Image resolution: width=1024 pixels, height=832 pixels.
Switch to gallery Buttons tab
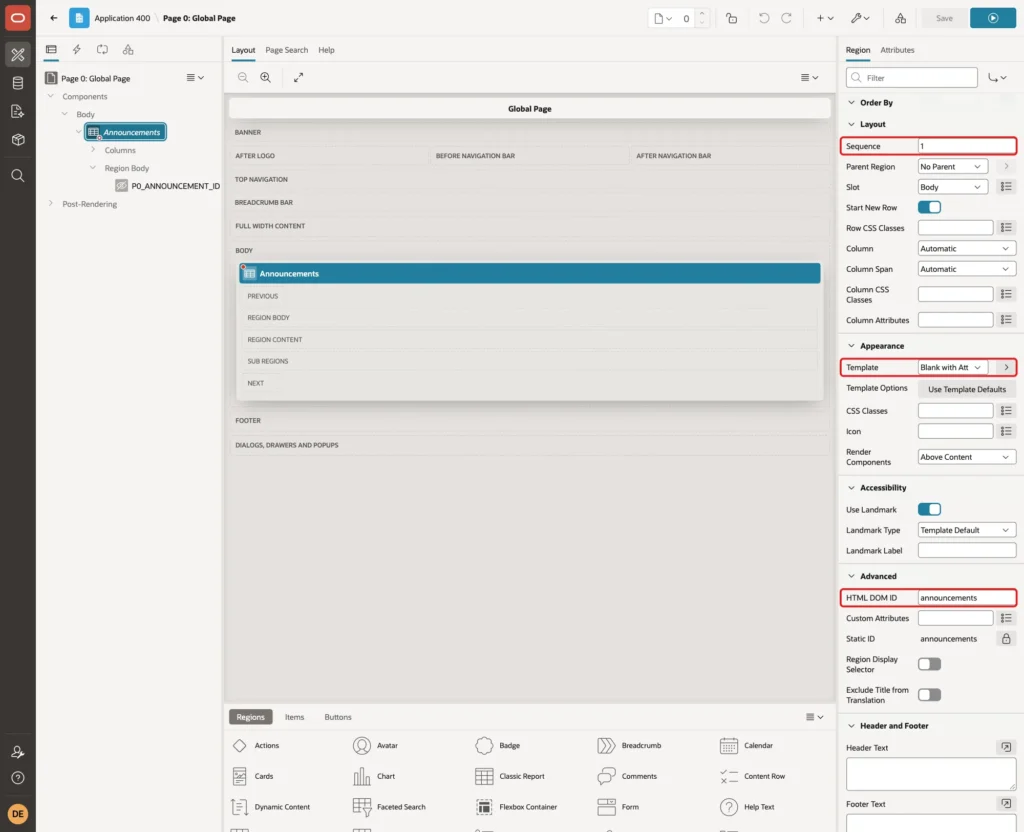[x=338, y=717]
